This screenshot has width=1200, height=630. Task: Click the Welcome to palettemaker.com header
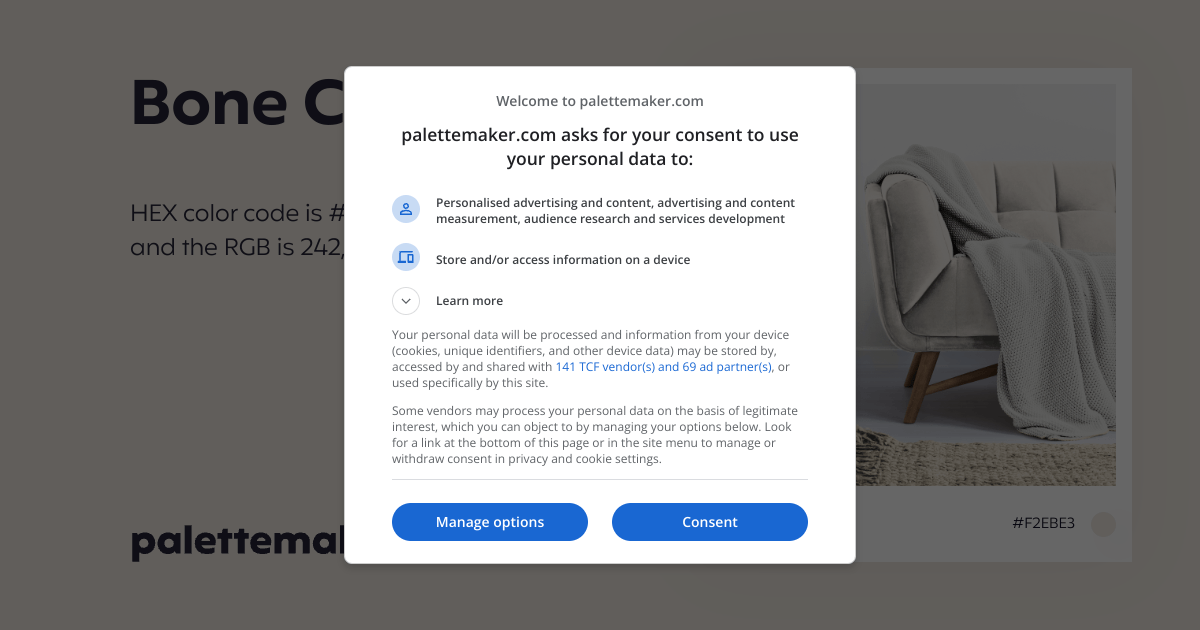tap(600, 101)
